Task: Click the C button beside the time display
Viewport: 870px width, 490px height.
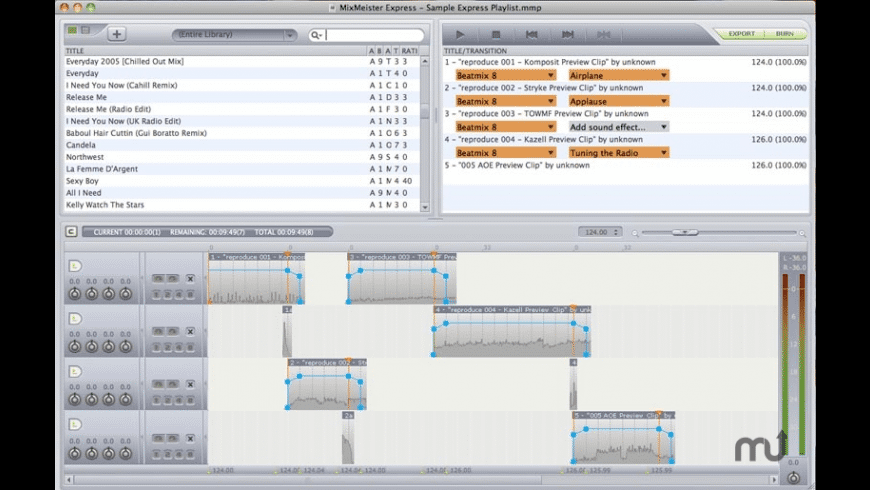Action: 71,231
